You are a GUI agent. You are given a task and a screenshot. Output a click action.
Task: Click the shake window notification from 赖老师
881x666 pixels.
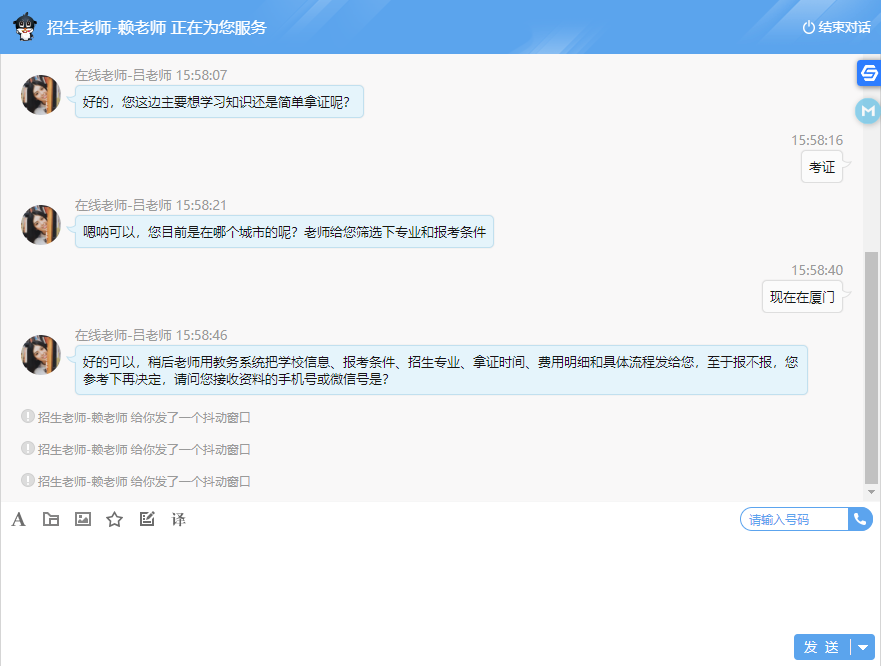(x=135, y=417)
